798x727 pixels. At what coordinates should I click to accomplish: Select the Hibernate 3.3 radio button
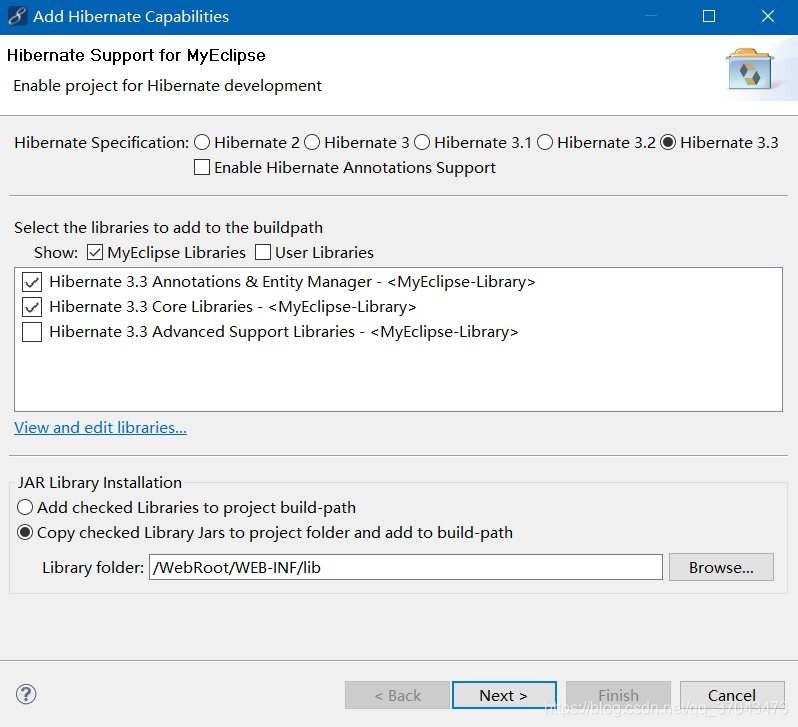[x=668, y=143]
